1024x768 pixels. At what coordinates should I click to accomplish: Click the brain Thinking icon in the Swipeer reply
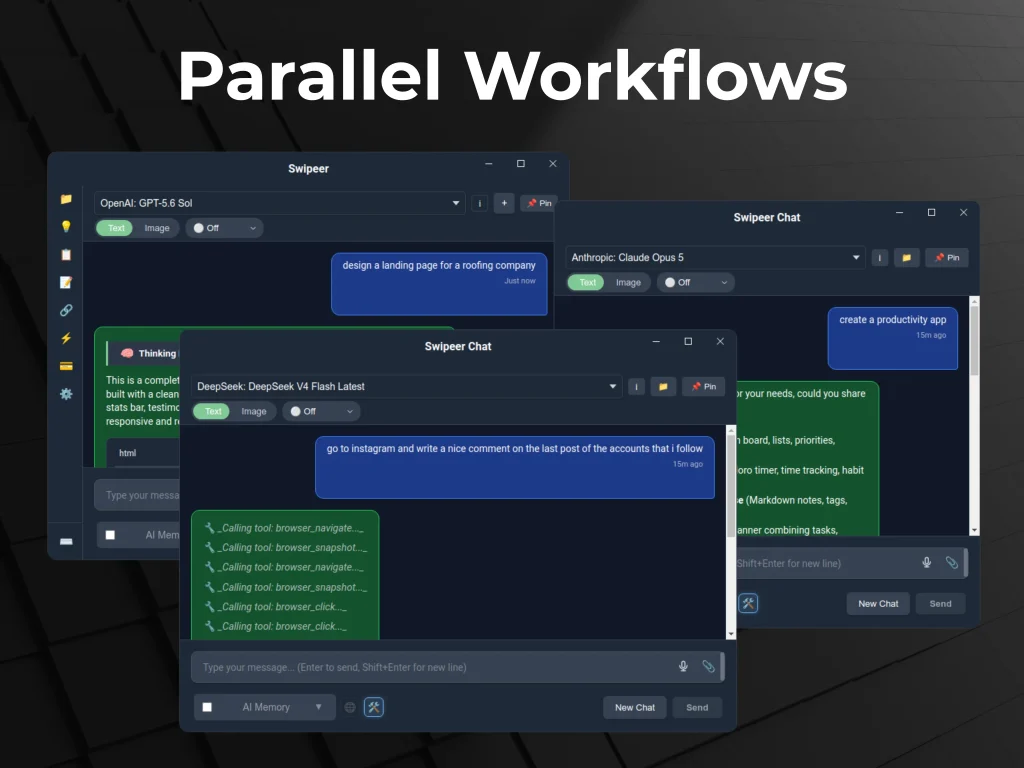[x=127, y=353]
